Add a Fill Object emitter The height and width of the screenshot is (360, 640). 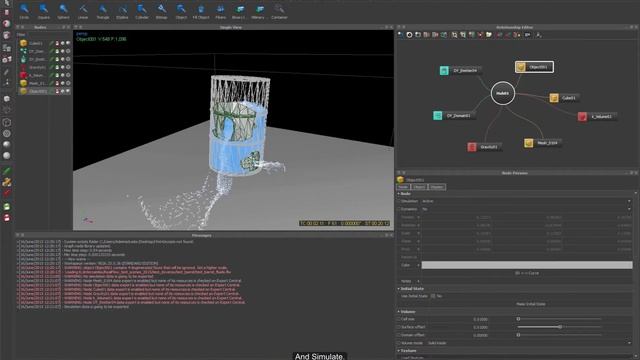point(200,11)
